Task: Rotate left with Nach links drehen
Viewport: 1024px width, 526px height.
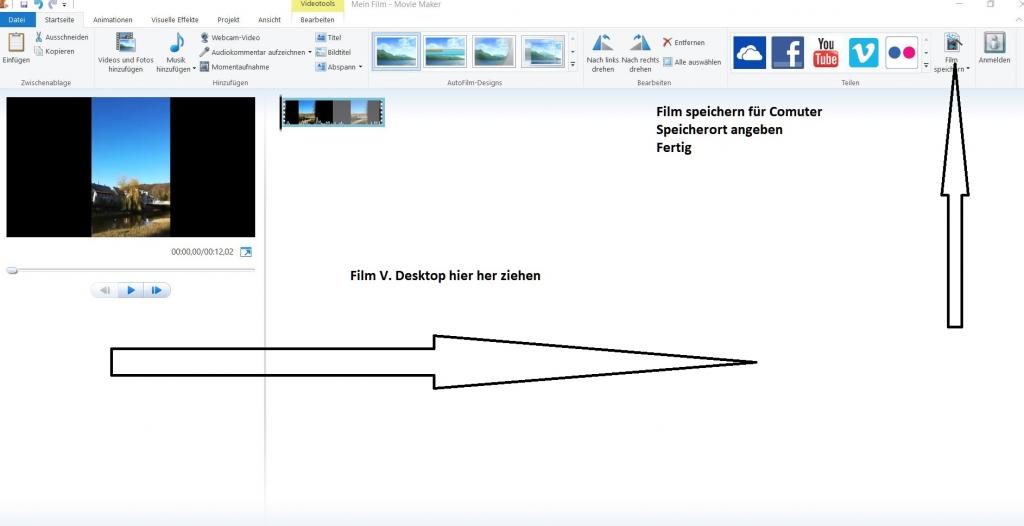Action: [x=602, y=43]
